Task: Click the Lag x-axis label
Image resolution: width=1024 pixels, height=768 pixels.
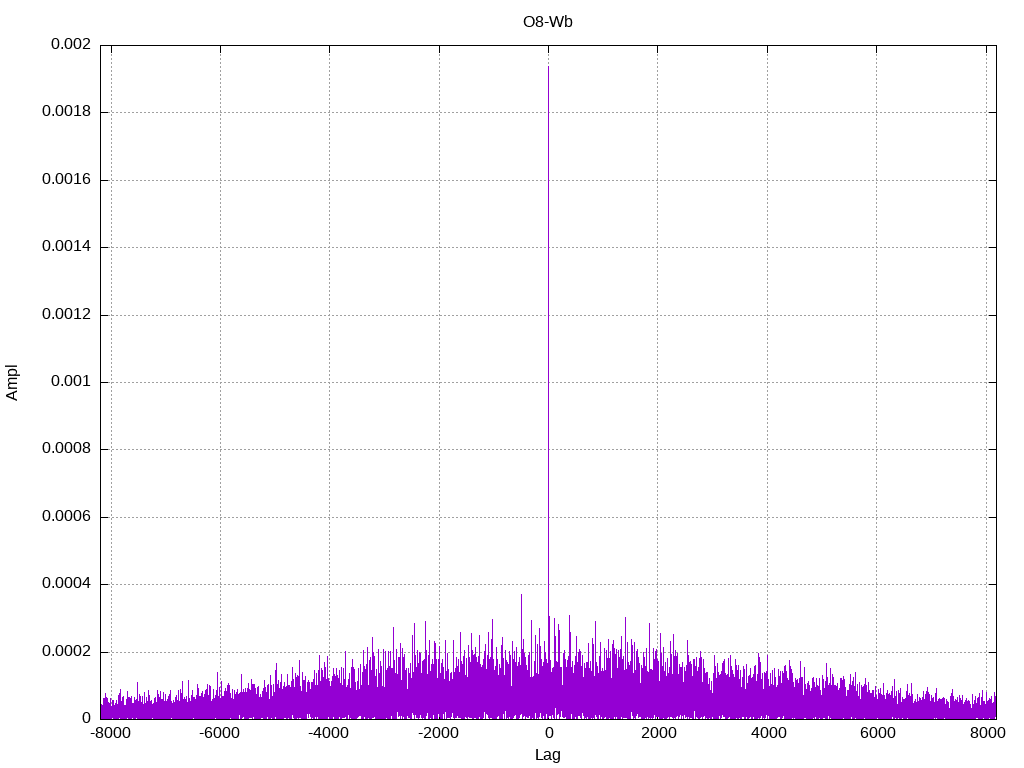Action: point(548,755)
